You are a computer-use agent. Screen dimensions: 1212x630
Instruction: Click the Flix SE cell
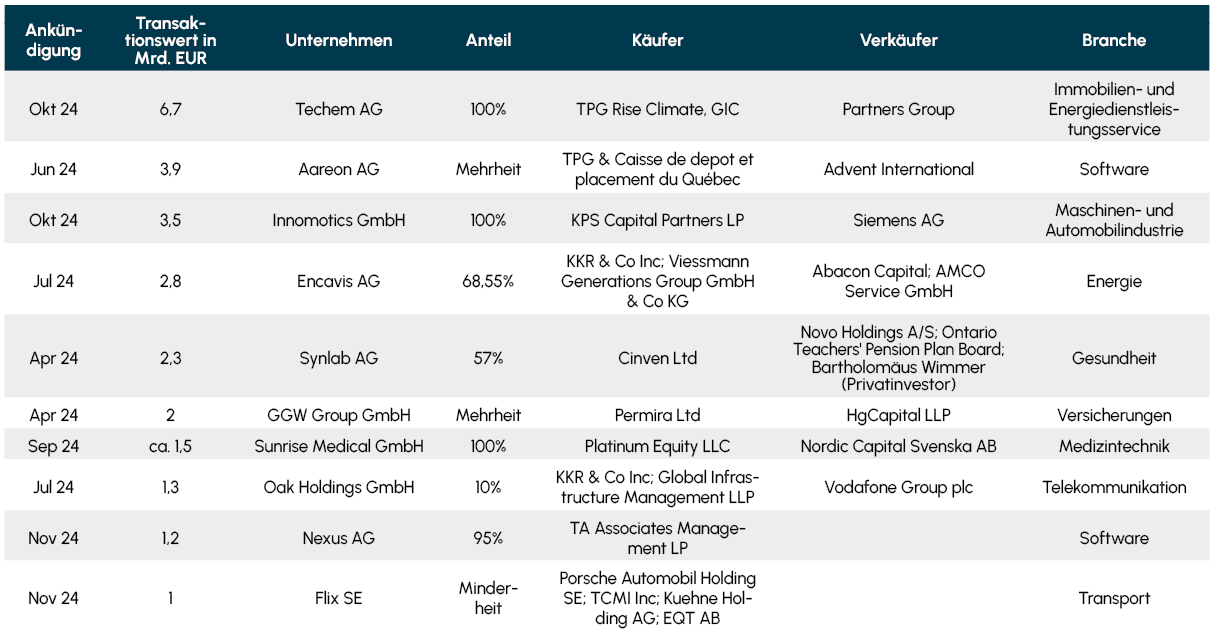coord(339,599)
